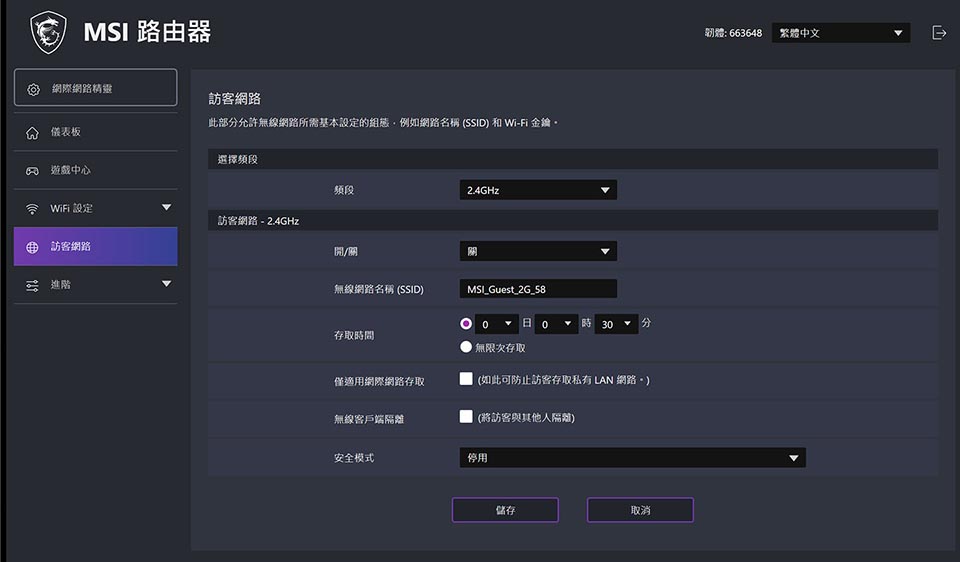The width and height of the screenshot is (960, 562).
Task: Click the 無線客戶端隔離 label
Action: click(x=369, y=419)
